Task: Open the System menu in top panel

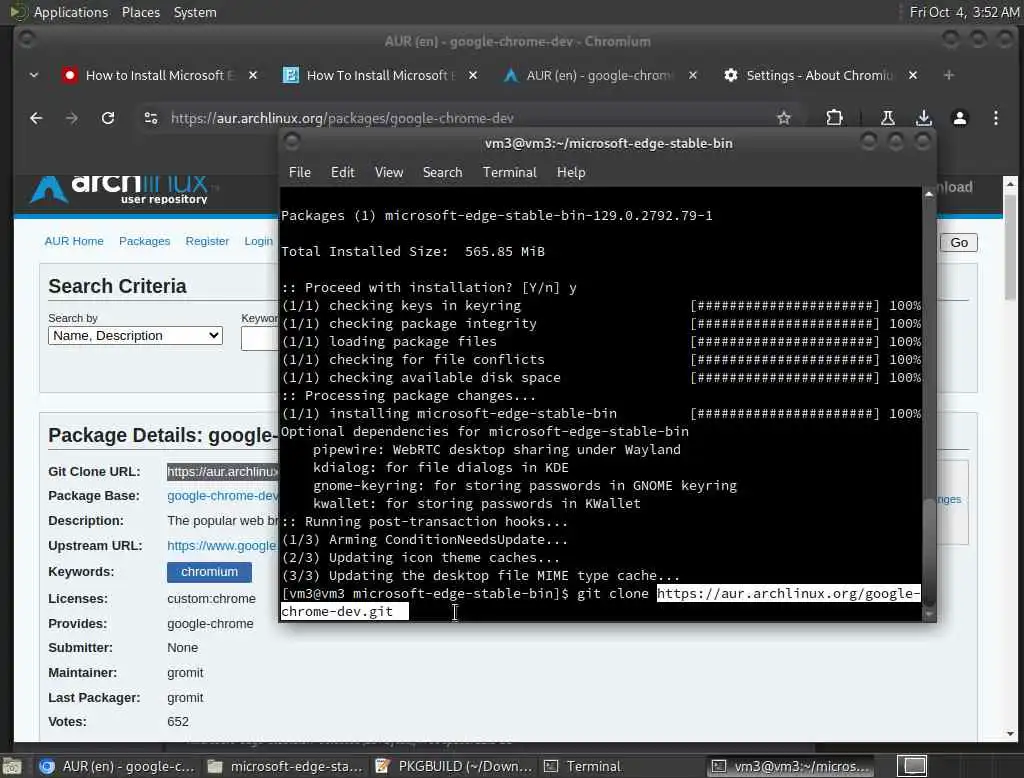Action: [195, 12]
